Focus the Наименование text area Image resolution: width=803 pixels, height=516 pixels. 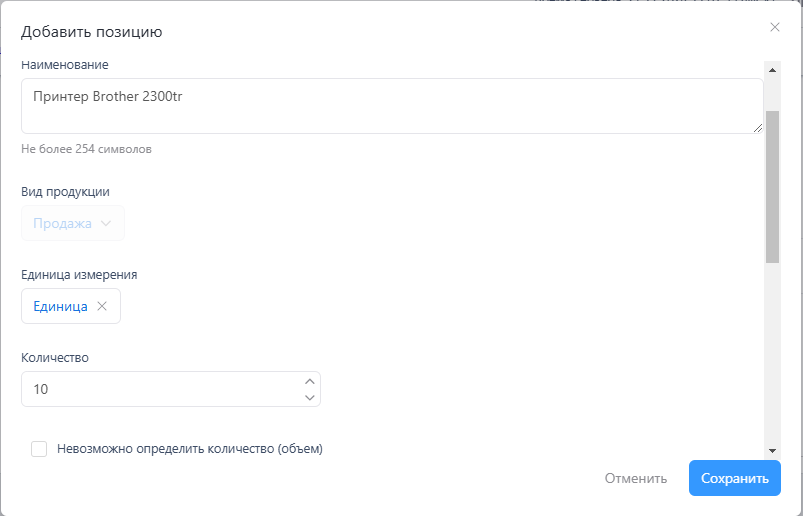pos(390,106)
